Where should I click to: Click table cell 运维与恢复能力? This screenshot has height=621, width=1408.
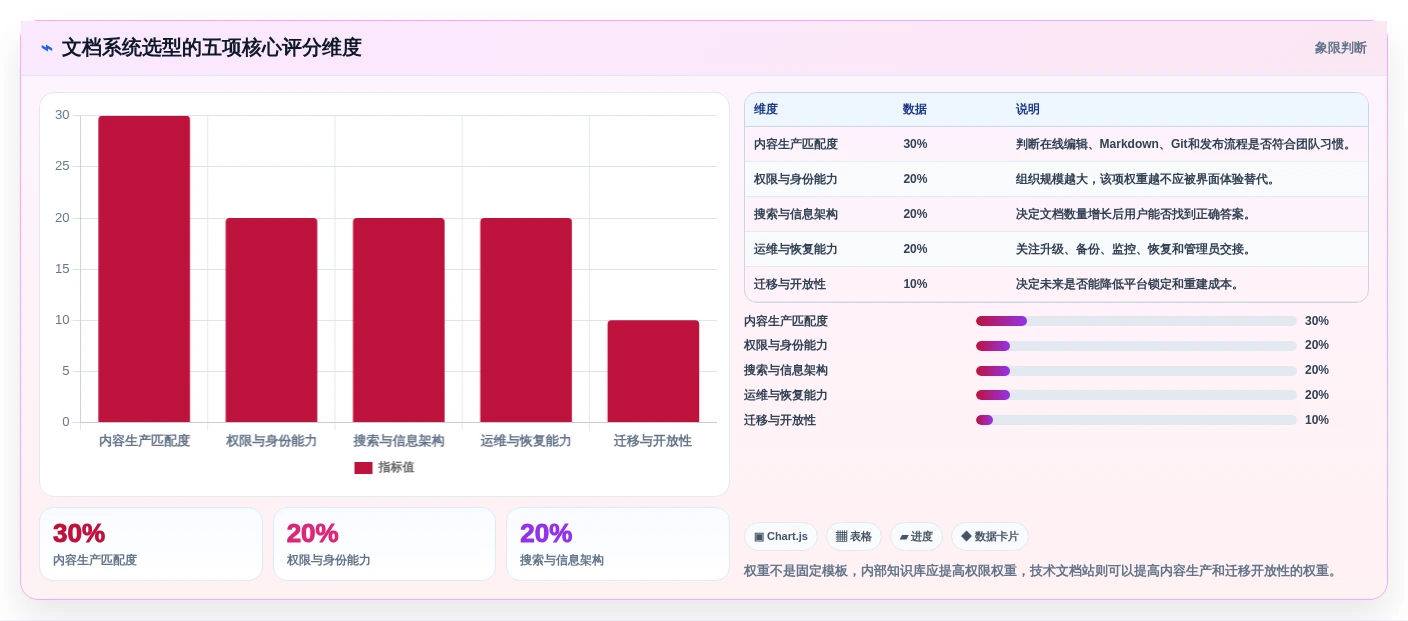click(x=796, y=249)
